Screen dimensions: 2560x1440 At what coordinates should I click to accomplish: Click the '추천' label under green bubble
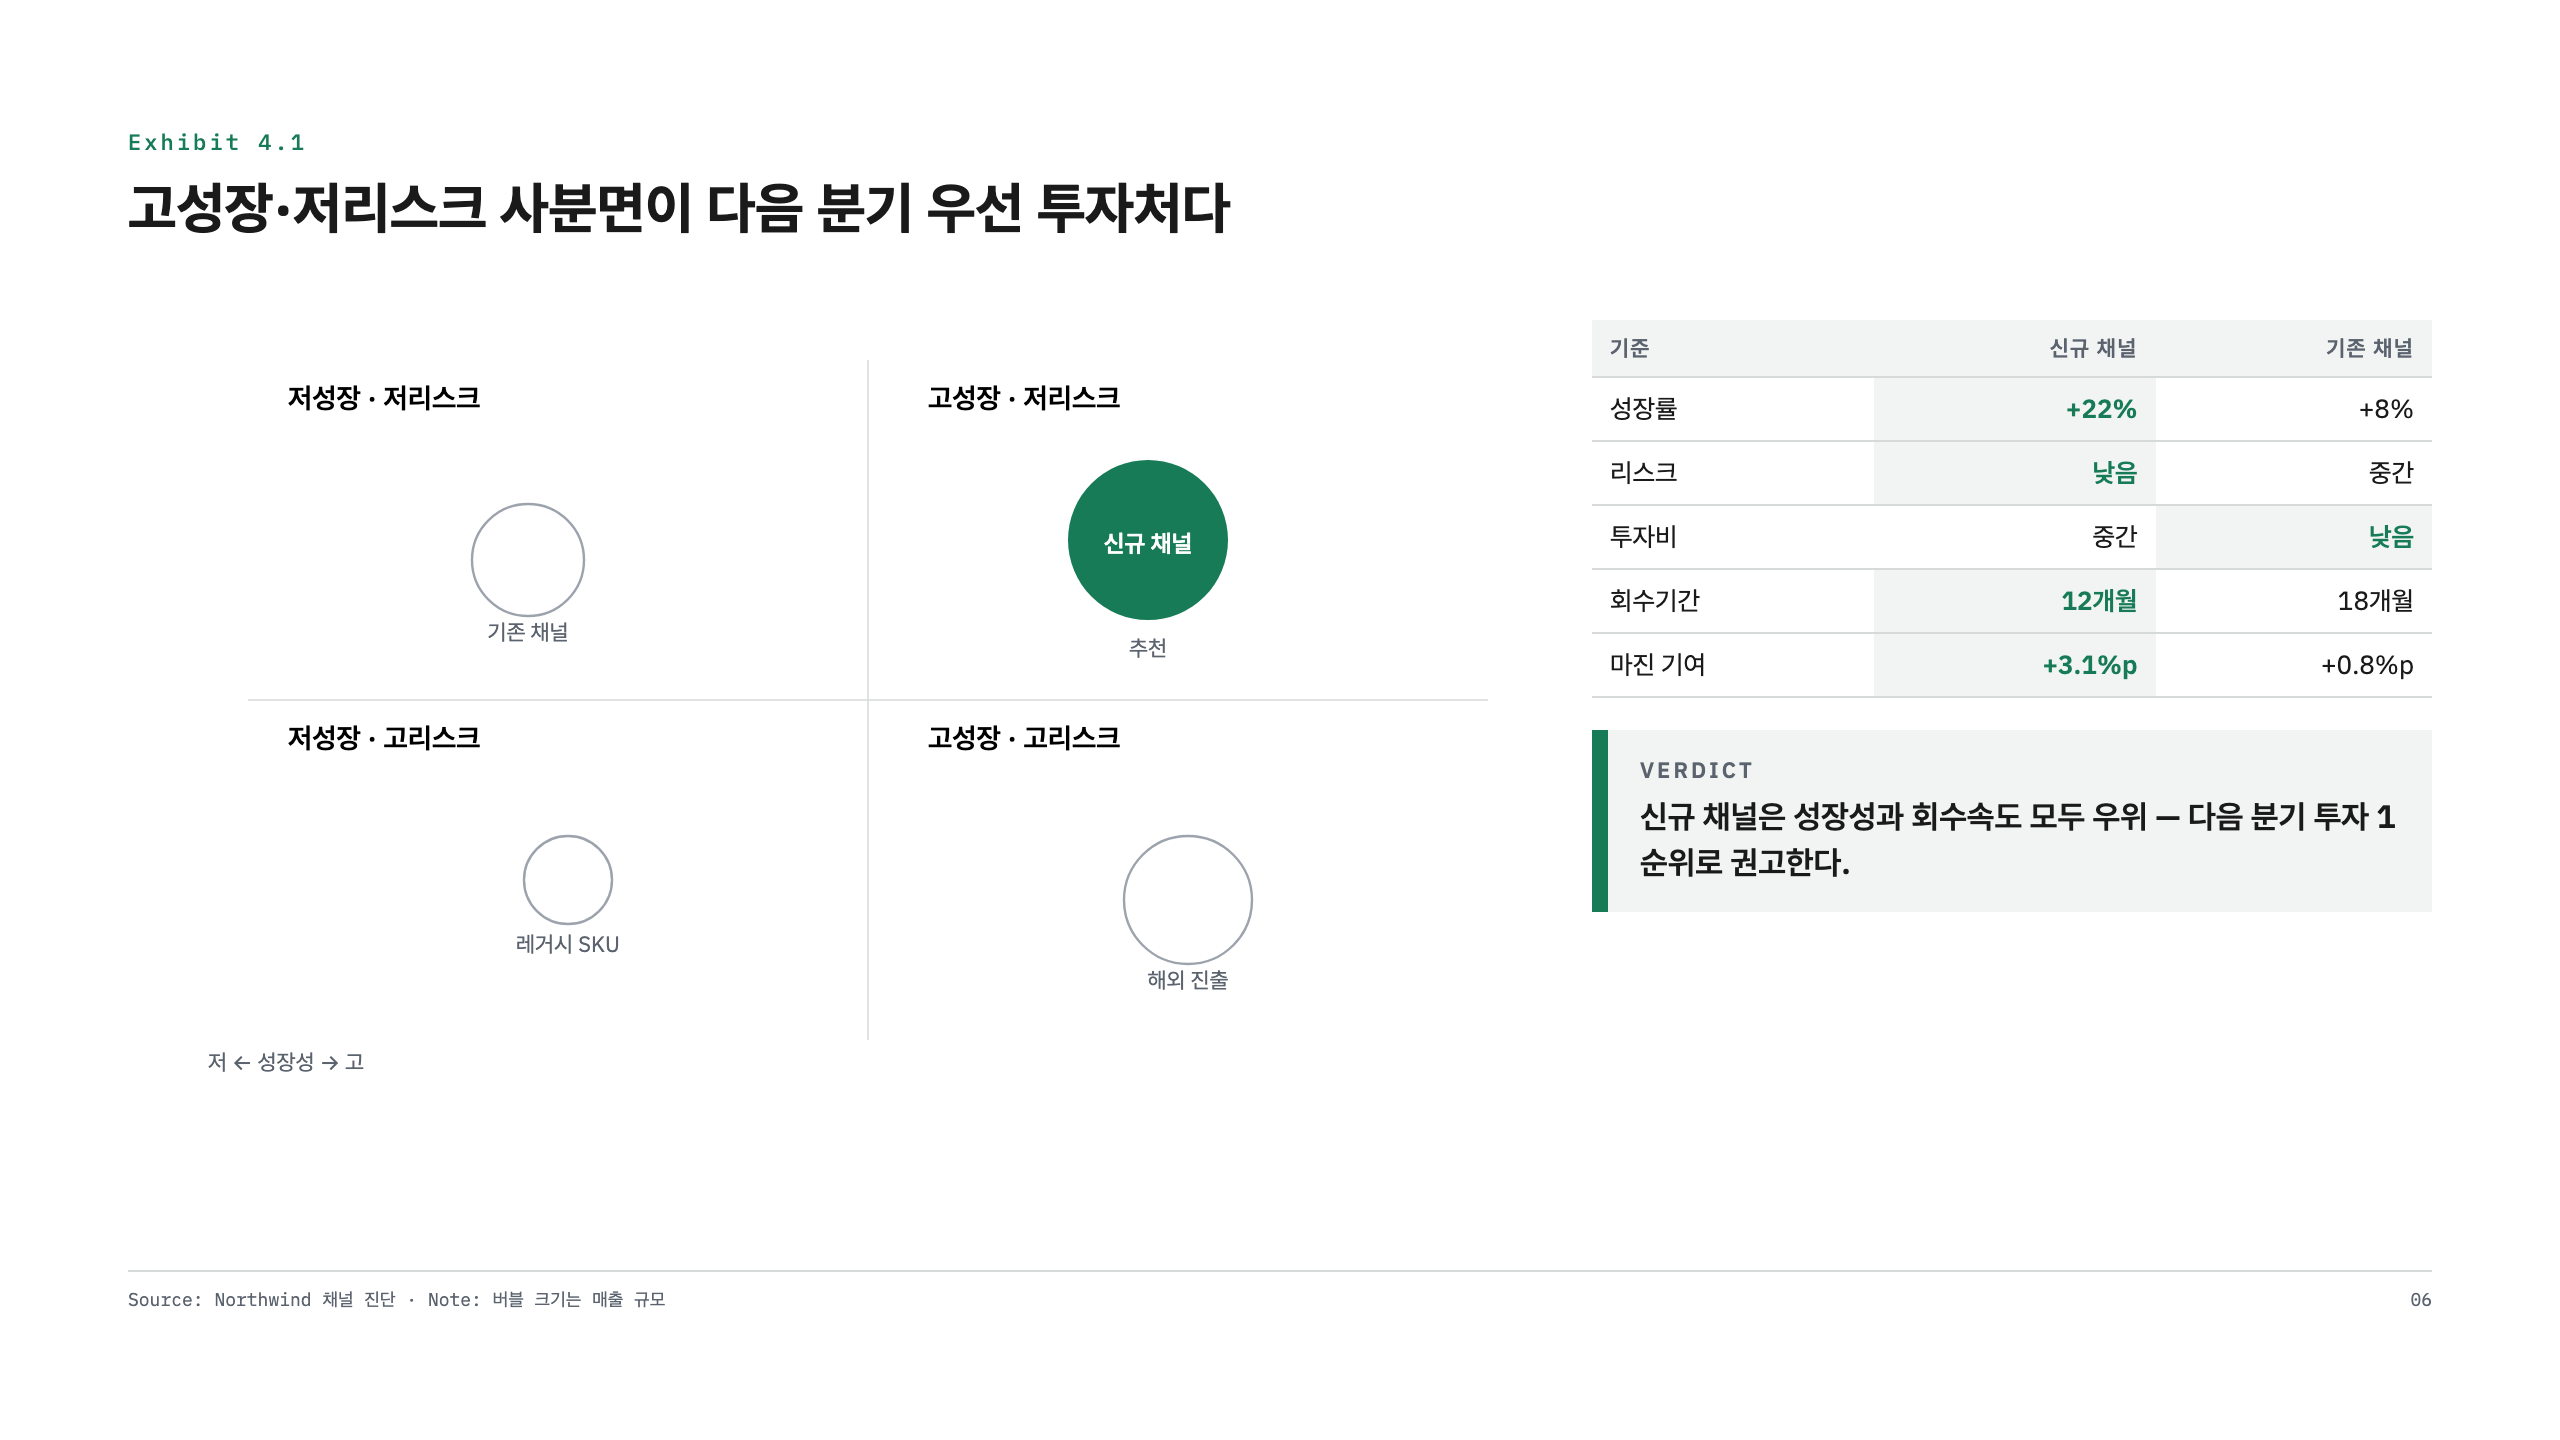pos(1148,648)
